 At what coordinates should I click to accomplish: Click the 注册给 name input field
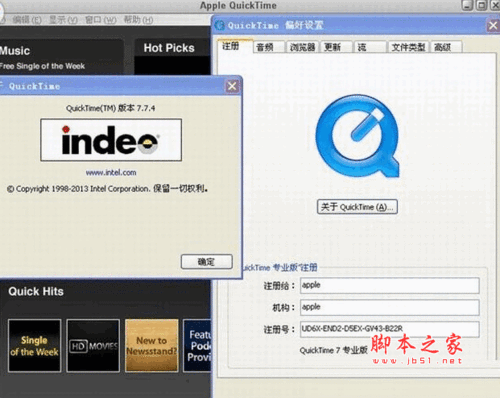point(390,285)
